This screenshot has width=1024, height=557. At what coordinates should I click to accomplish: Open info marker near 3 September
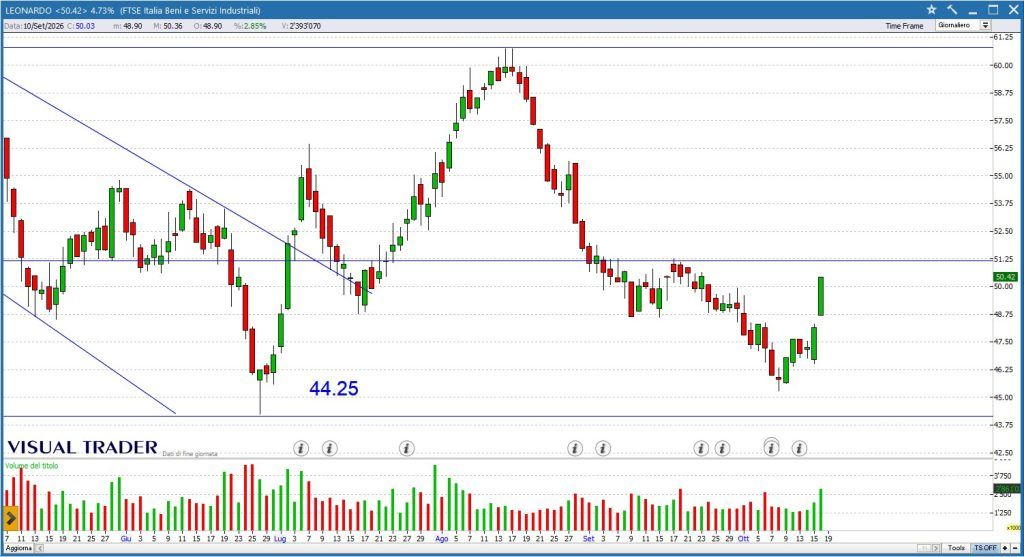click(603, 448)
